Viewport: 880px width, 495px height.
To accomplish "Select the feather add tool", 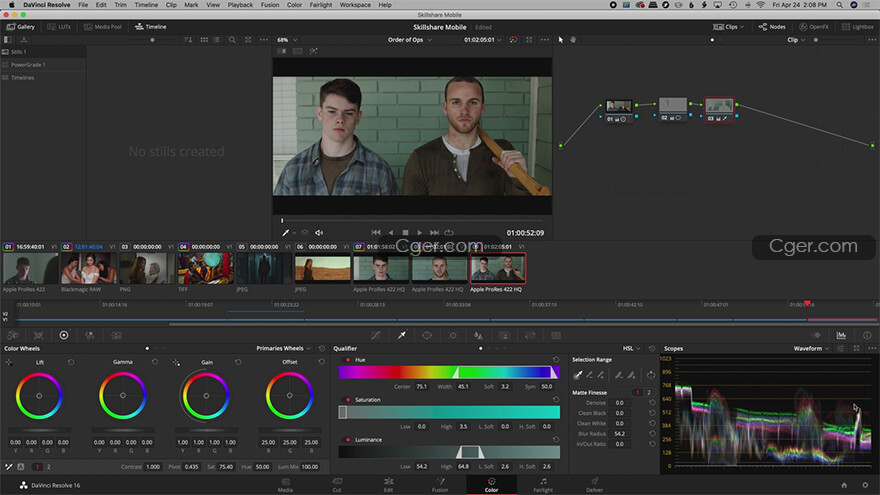I will click(x=631, y=375).
